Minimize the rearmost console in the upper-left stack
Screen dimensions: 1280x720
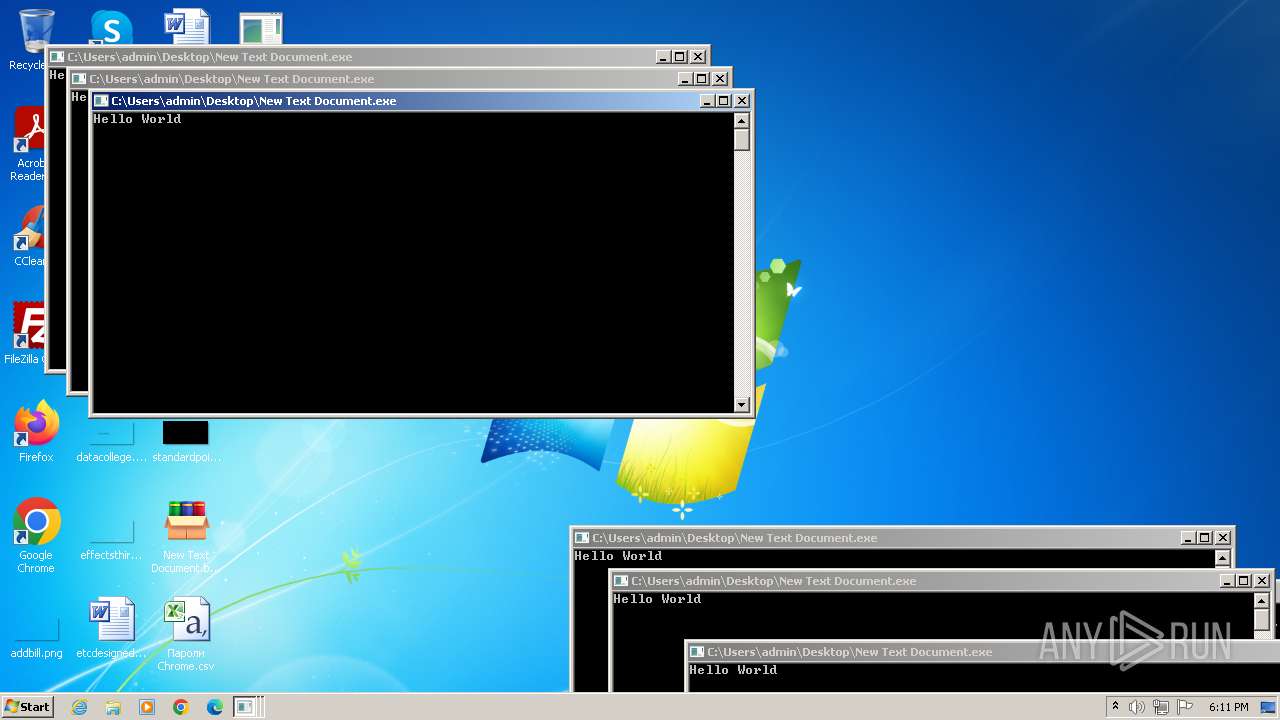point(663,57)
